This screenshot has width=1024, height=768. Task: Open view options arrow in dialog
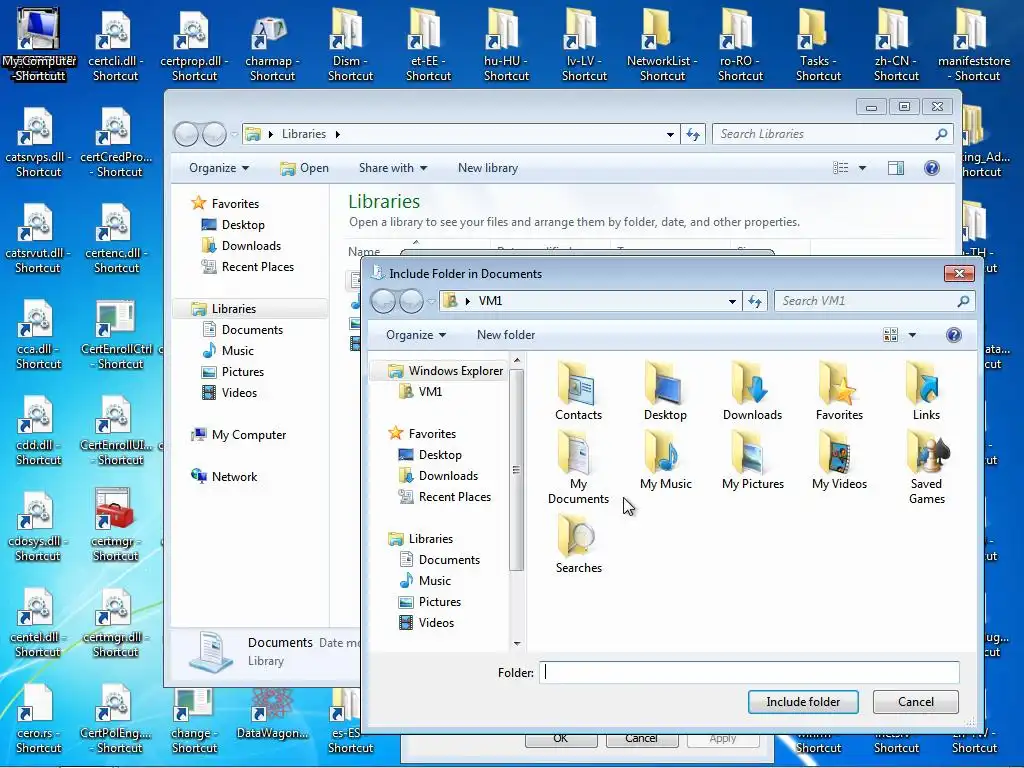[x=912, y=335]
